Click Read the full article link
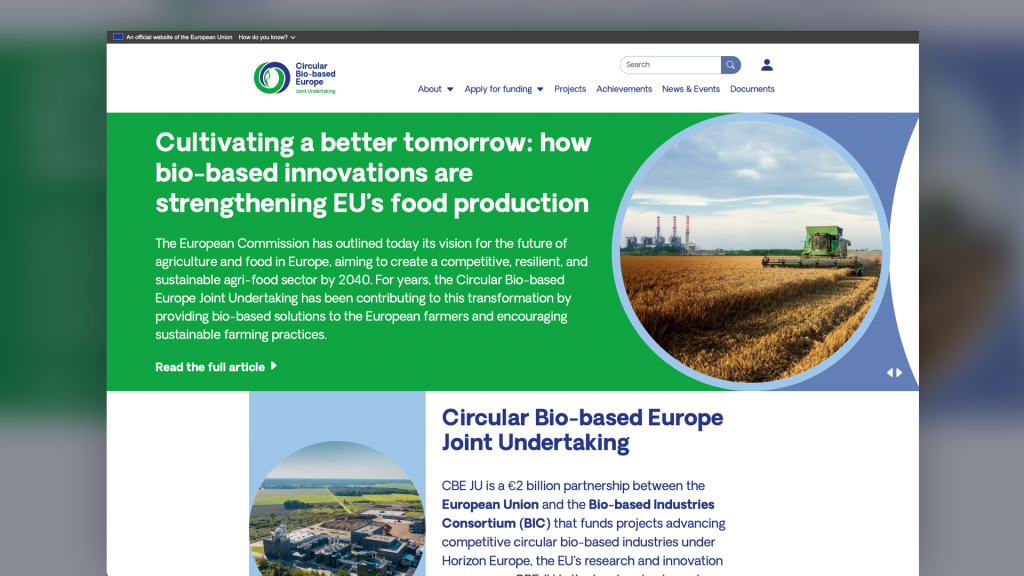Screen dimensions: 1024x576 (x=210, y=367)
